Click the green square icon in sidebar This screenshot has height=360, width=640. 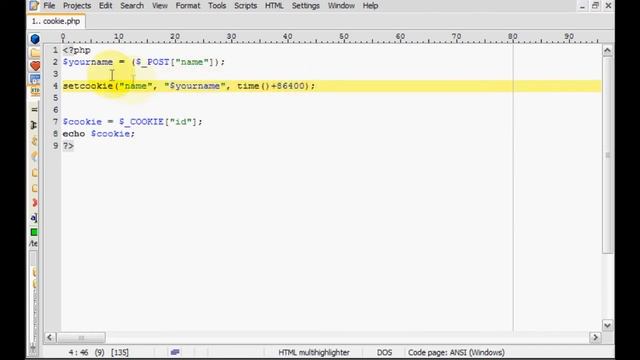click(x=34, y=232)
